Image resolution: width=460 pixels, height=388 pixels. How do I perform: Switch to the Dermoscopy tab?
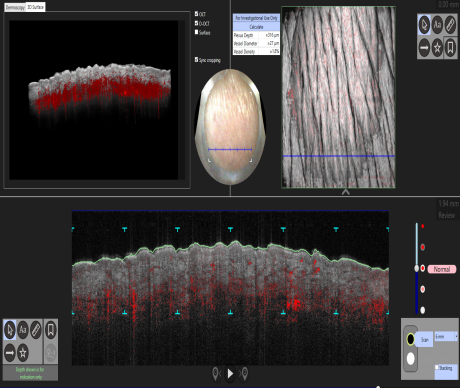tap(15, 7)
